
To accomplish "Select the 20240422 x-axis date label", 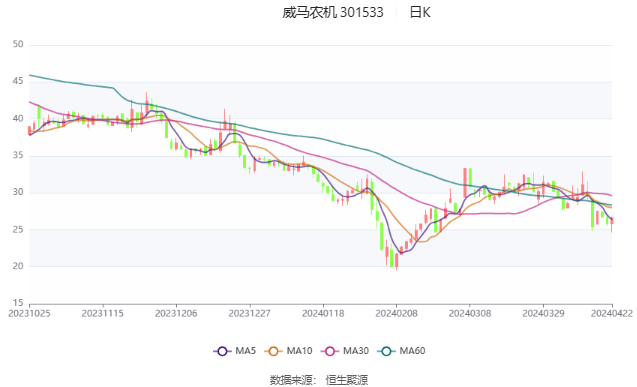I will 612,313.
